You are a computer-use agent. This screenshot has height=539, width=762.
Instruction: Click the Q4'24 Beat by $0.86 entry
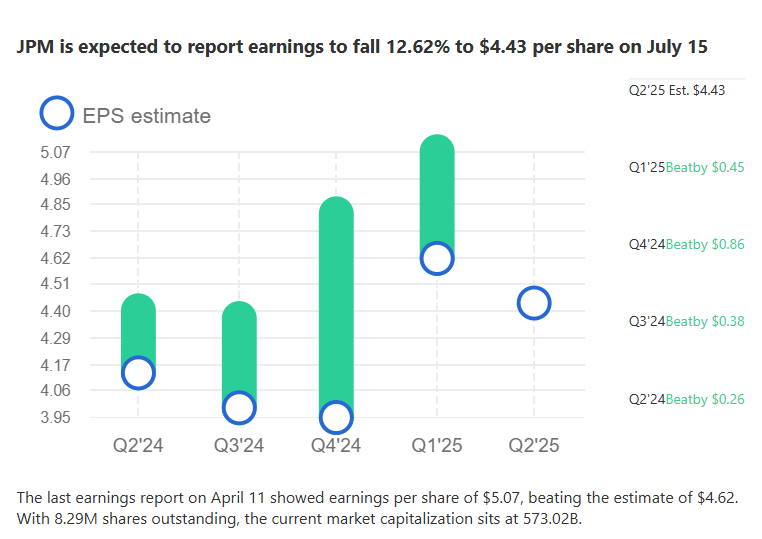tap(686, 244)
